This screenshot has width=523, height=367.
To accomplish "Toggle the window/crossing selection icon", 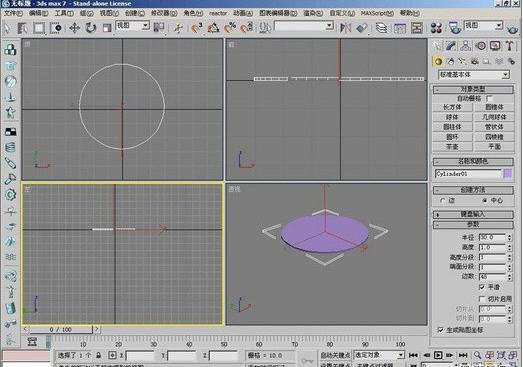I will click(x=55, y=28).
